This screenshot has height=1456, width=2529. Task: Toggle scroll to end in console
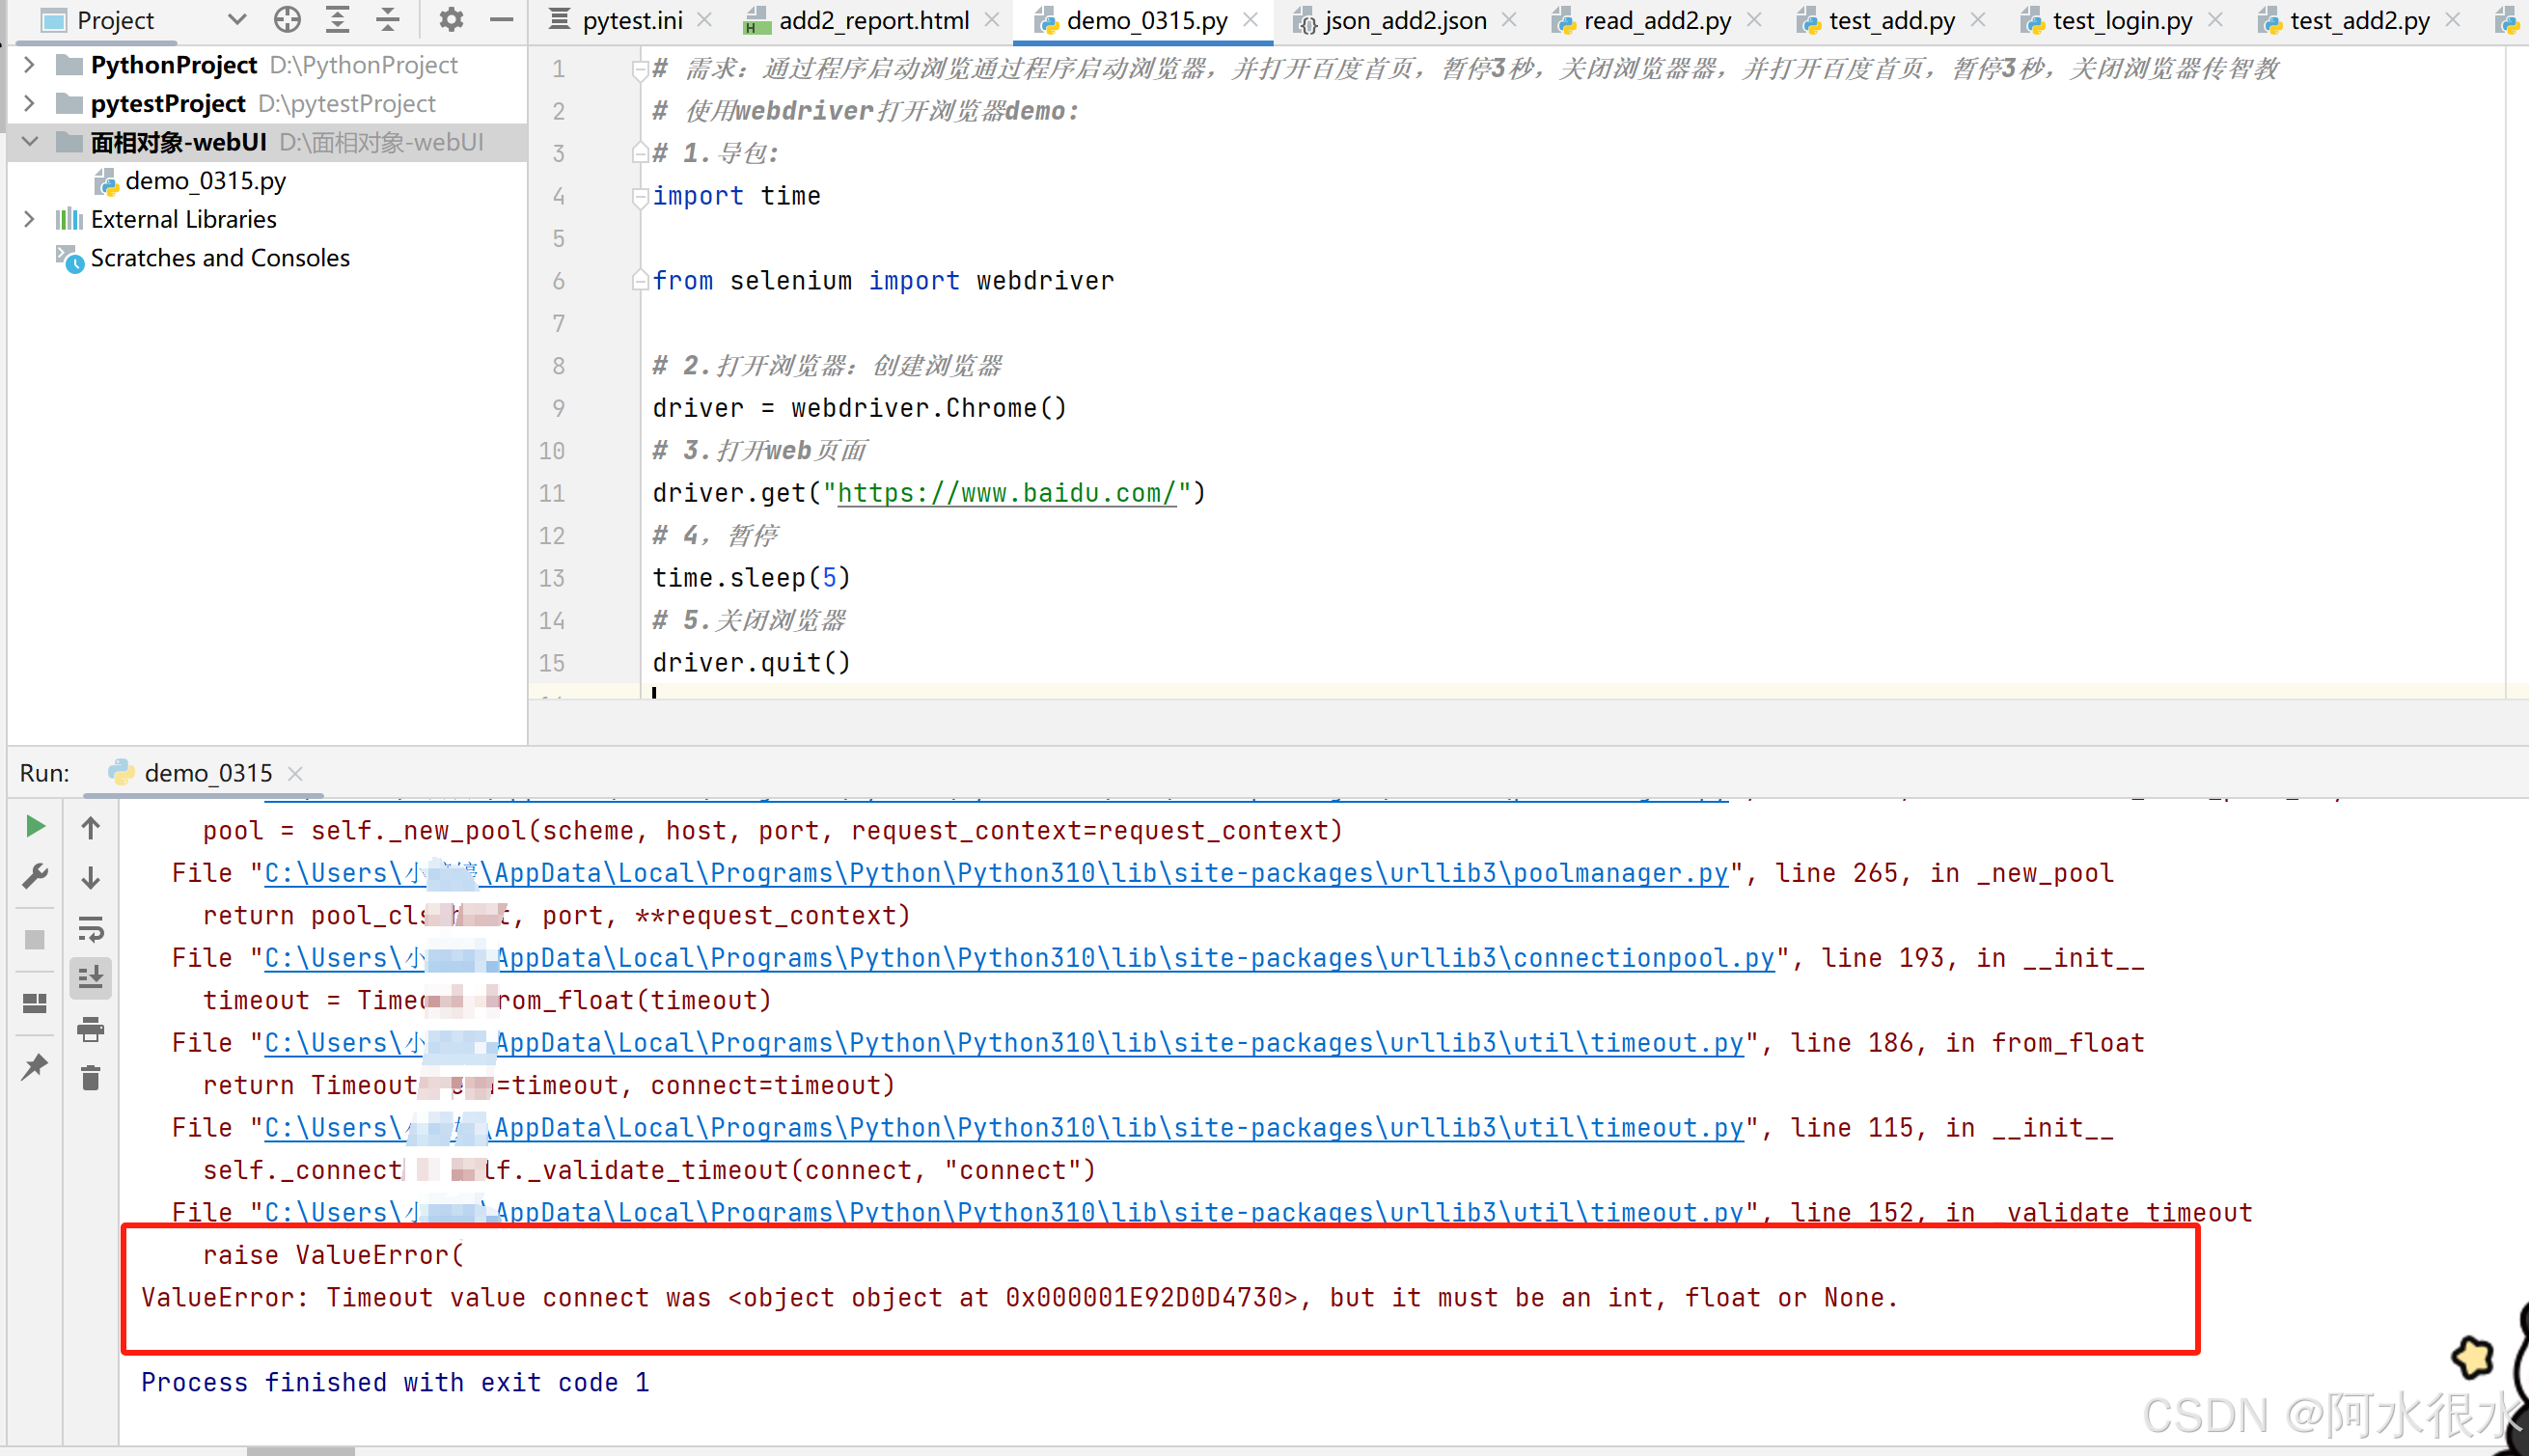click(x=91, y=978)
